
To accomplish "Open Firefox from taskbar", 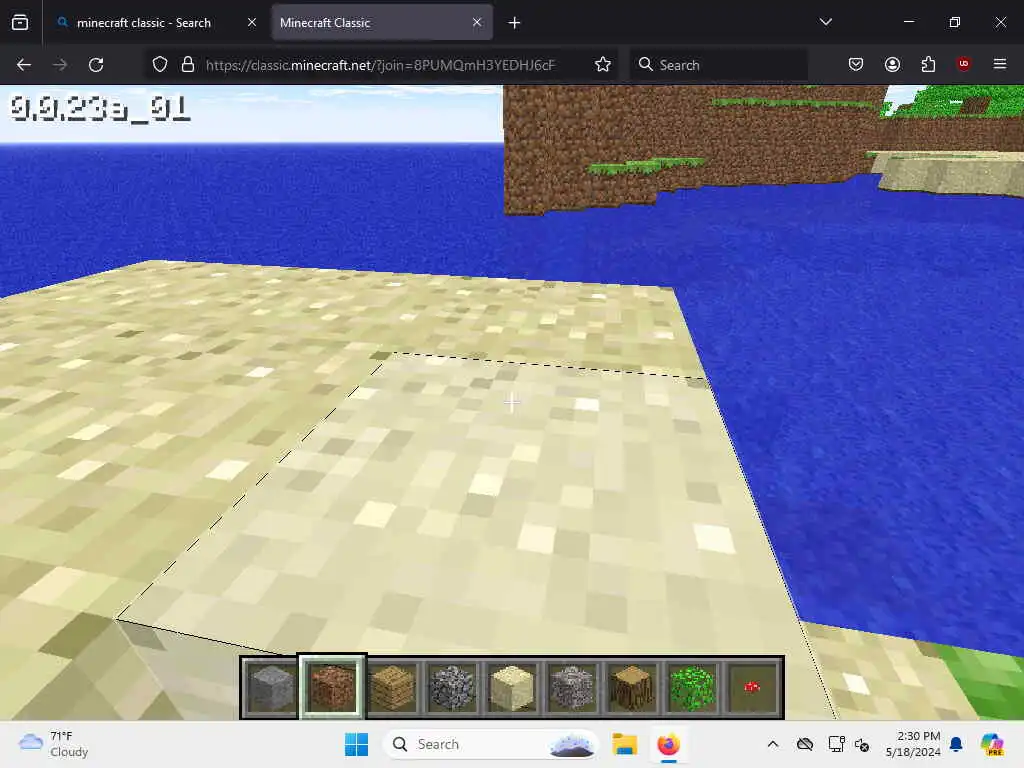I will point(668,744).
